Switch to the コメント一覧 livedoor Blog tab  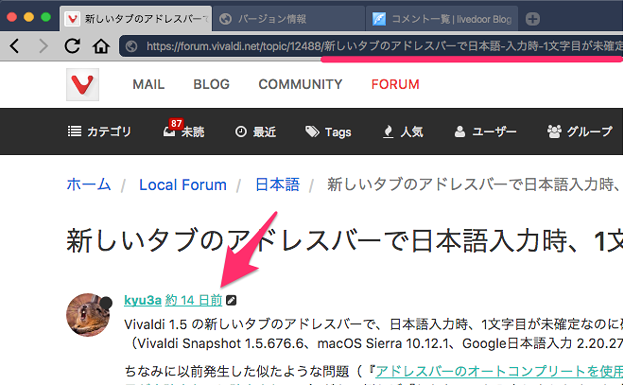442,19
